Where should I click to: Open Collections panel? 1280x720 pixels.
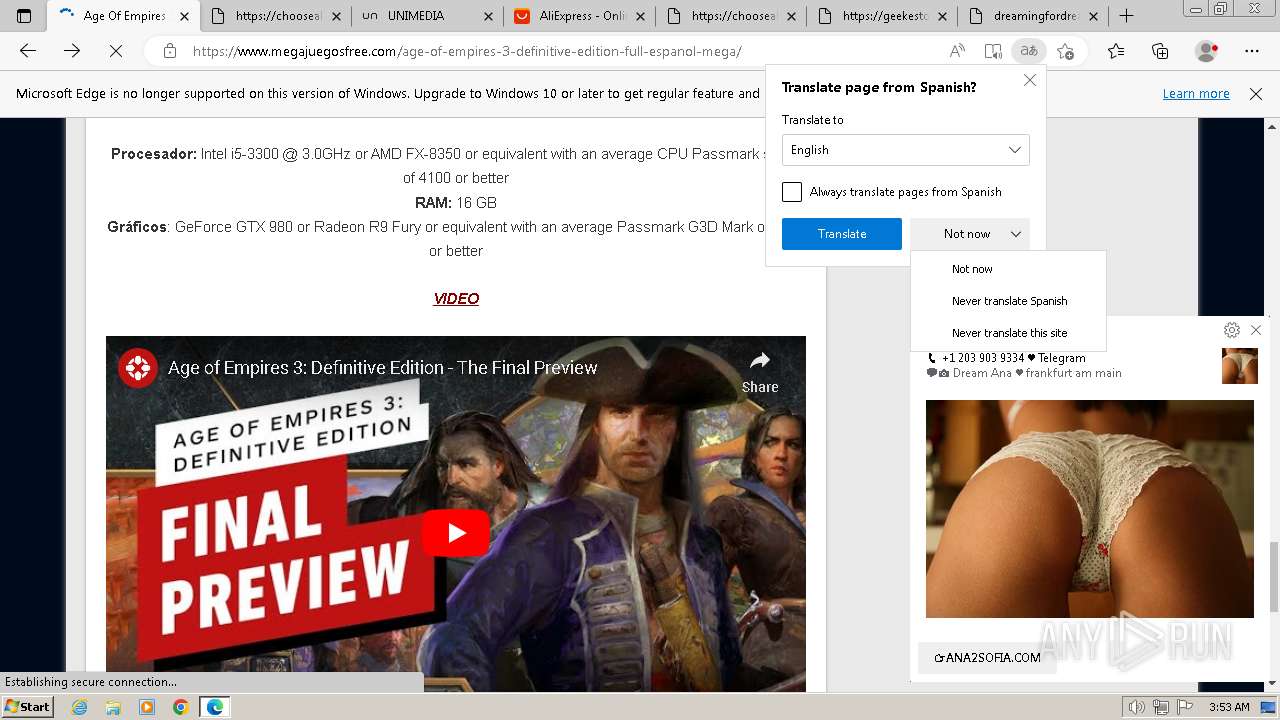[x=1160, y=51]
